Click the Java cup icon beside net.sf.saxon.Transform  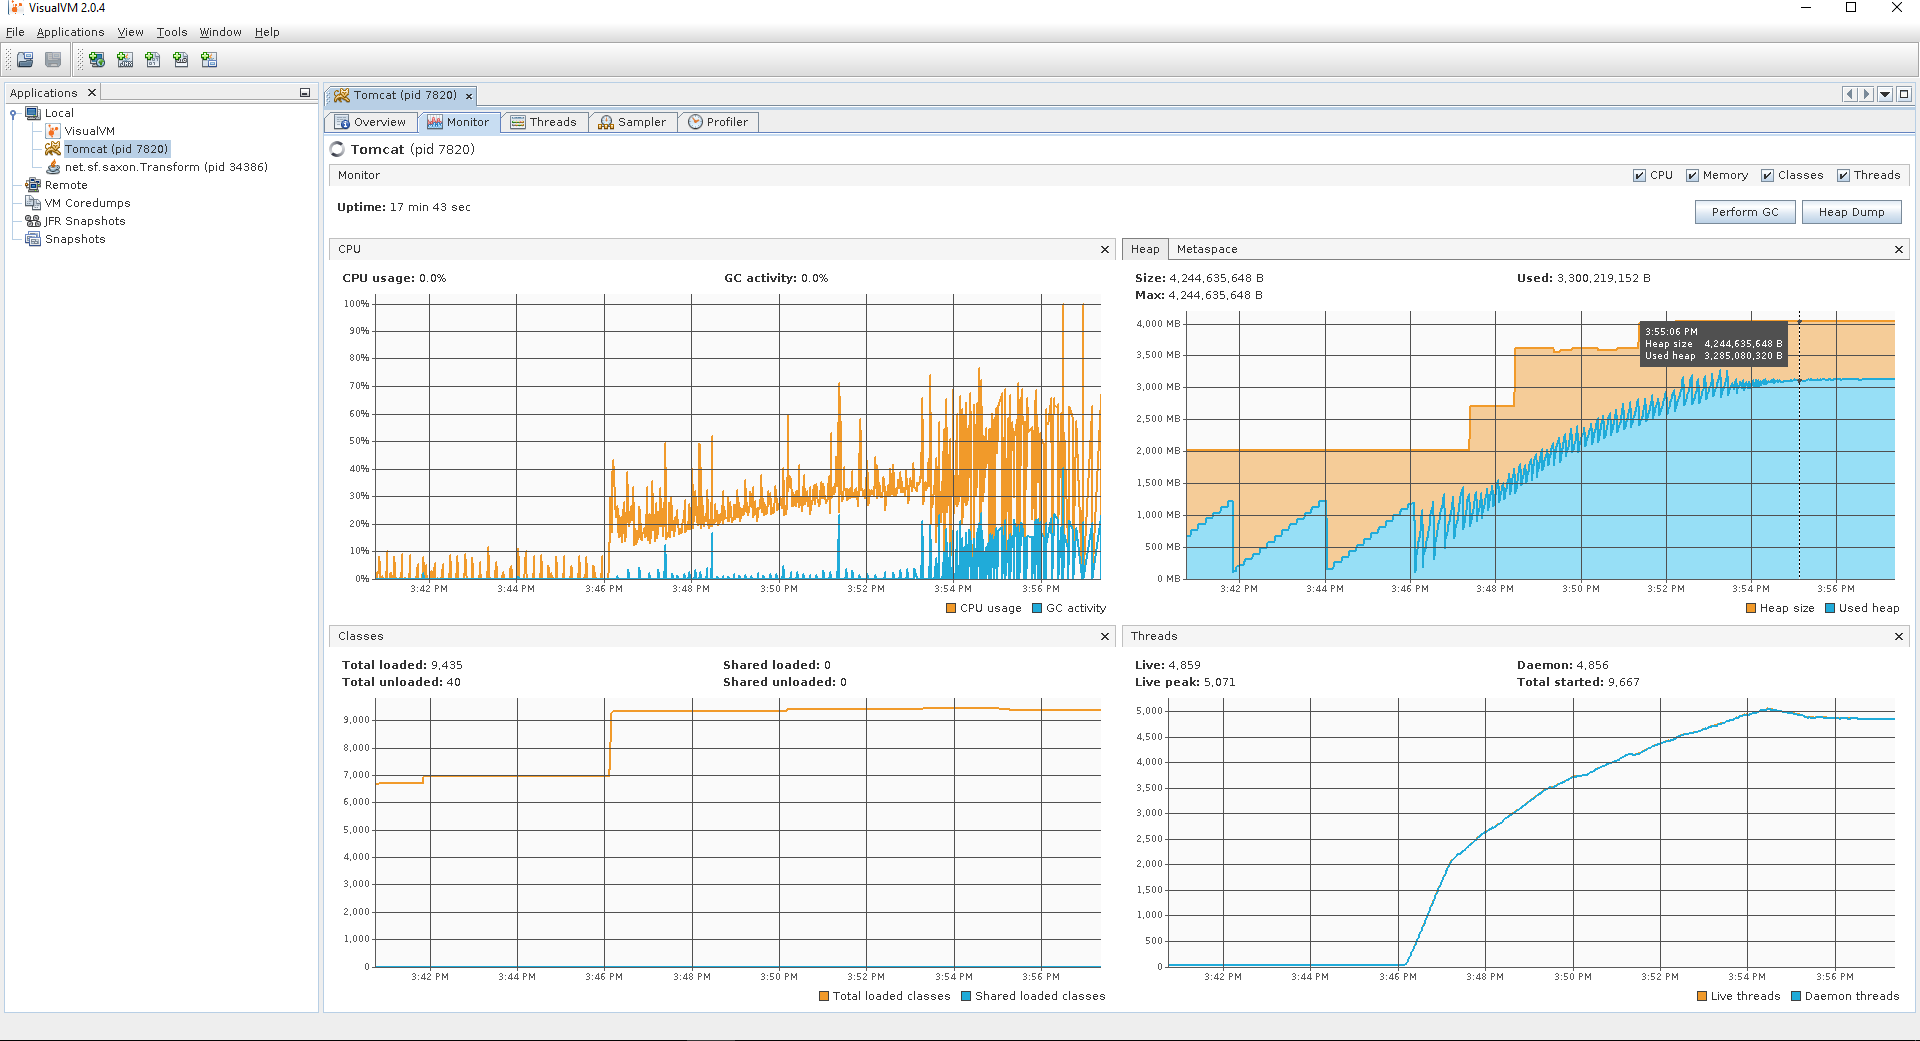[53, 167]
